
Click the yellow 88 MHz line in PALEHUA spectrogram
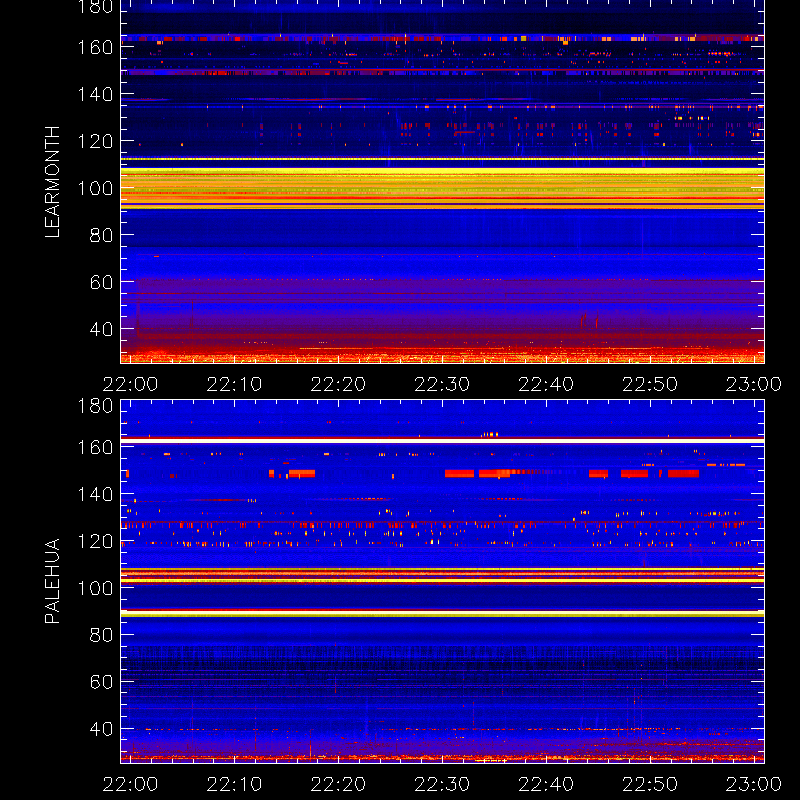(x=442, y=614)
